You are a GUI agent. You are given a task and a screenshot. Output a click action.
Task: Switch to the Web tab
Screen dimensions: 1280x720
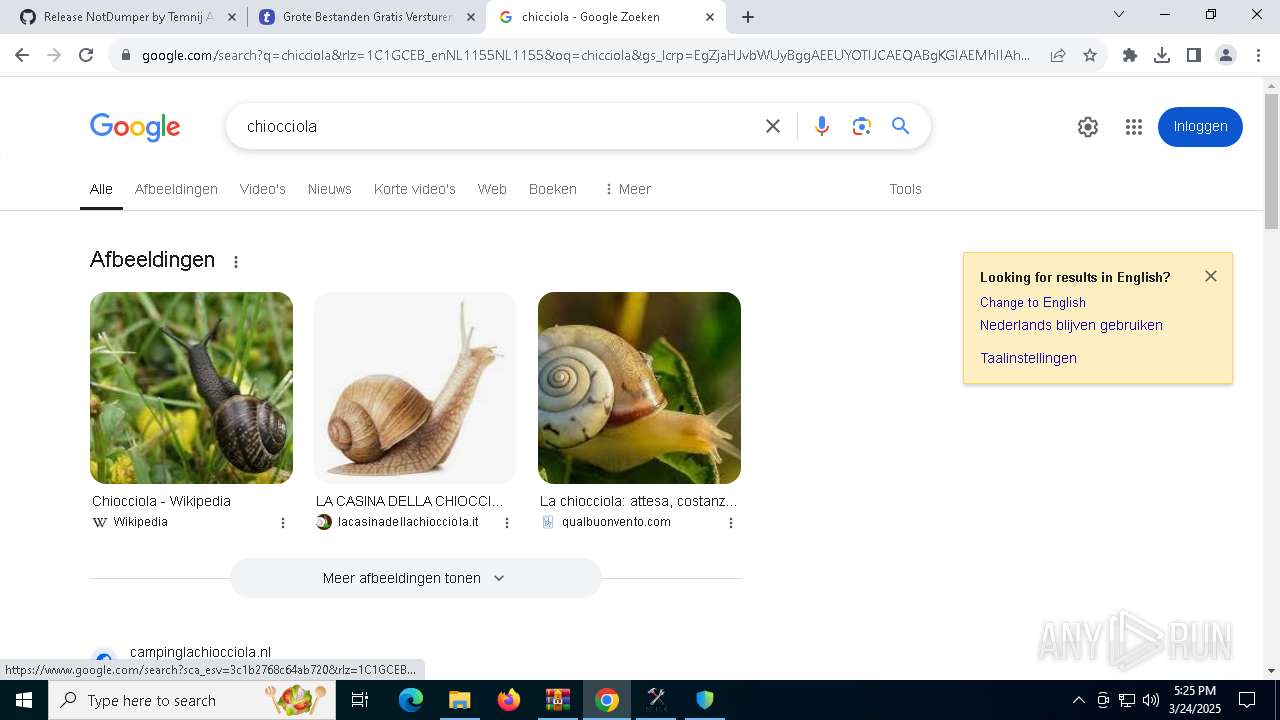click(492, 189)
